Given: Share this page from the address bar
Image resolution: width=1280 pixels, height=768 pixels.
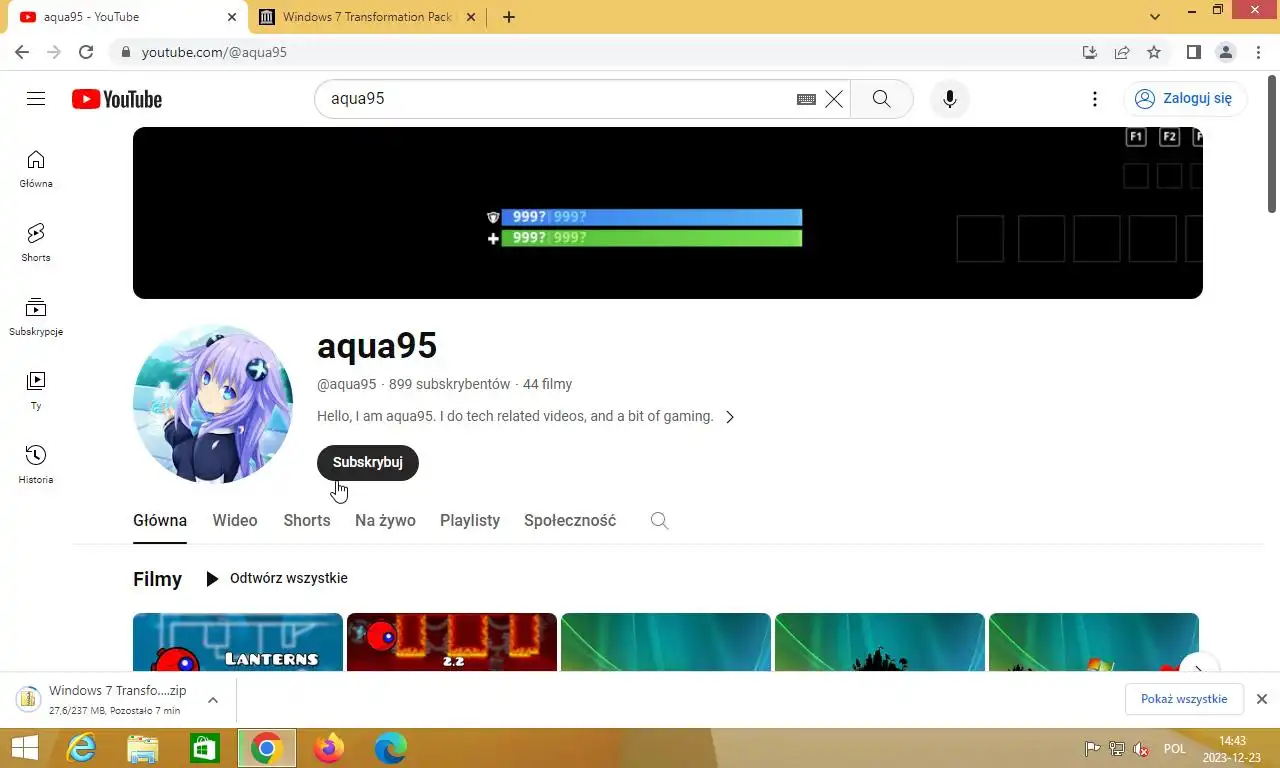Looking at the screenshot, I should coord(1122,52).
